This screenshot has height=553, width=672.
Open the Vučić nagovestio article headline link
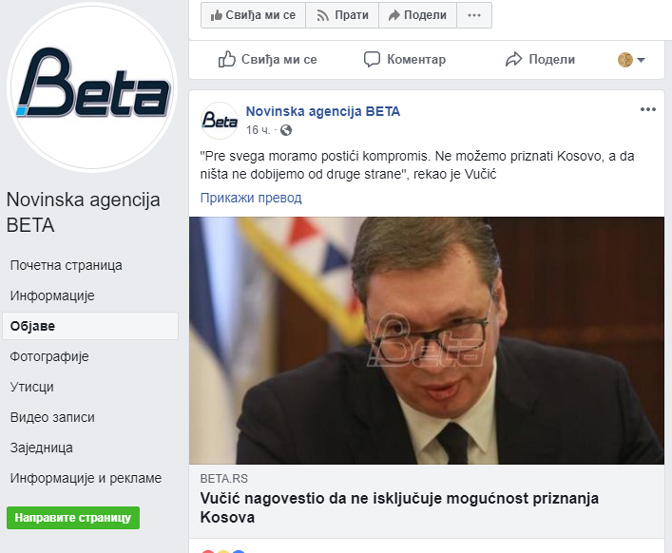click(x=399, y=508)
